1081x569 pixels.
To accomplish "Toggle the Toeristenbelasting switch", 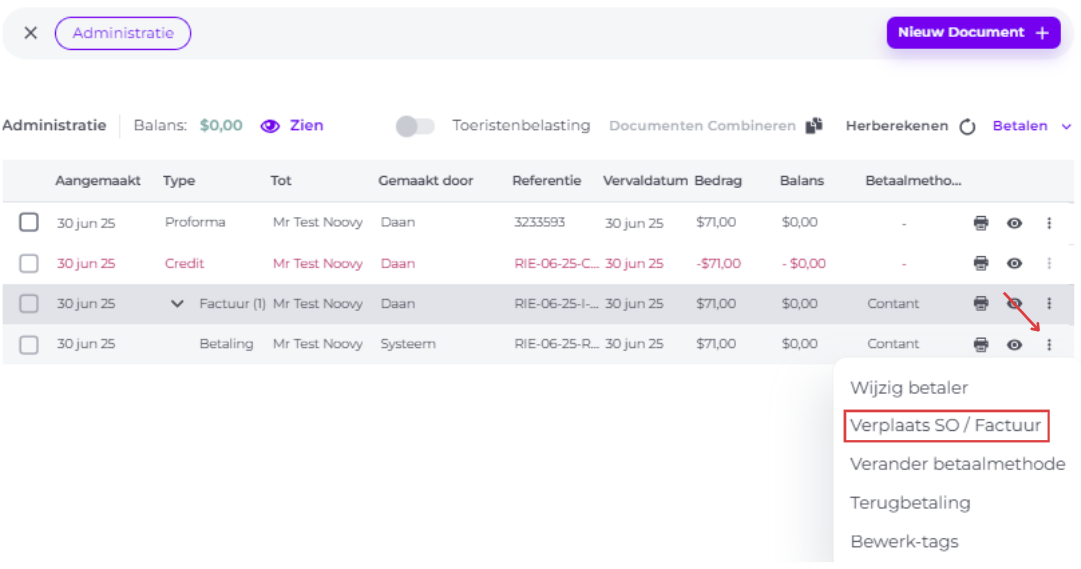I will [x=415, y=126].
